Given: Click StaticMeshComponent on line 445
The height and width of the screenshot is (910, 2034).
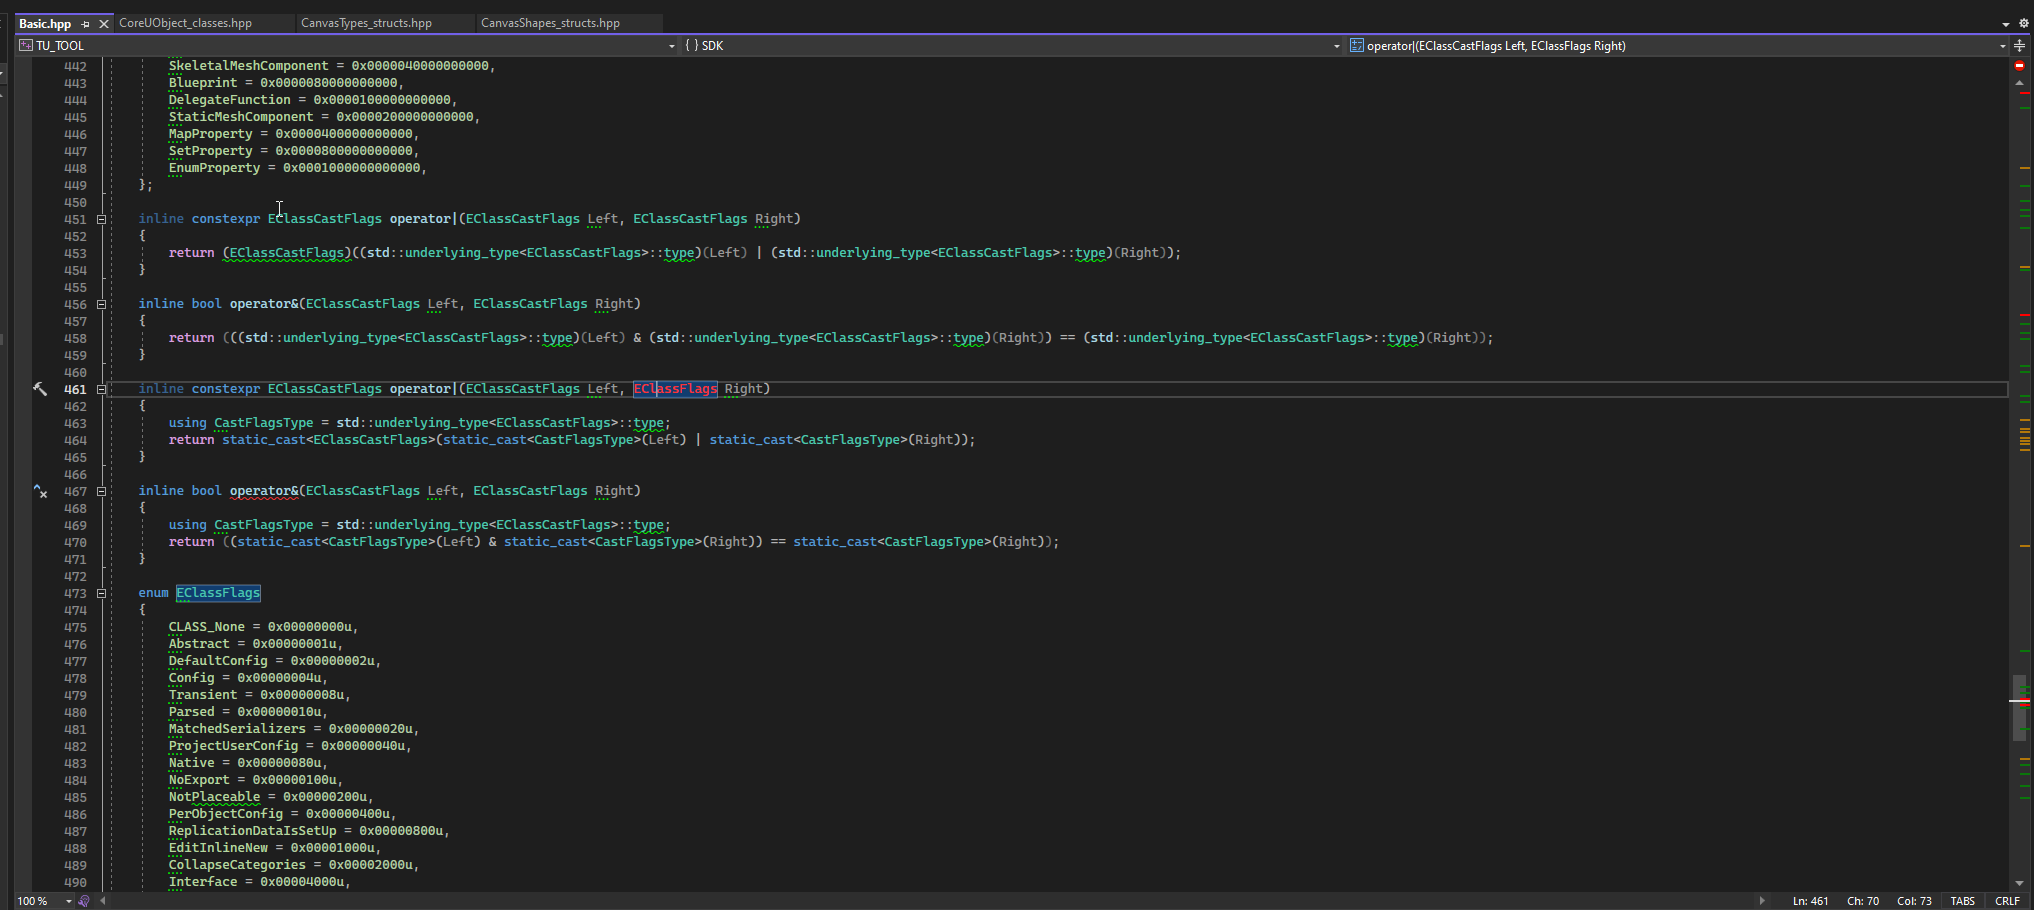Looking at the screenshot, I should [x=241, y=117].
